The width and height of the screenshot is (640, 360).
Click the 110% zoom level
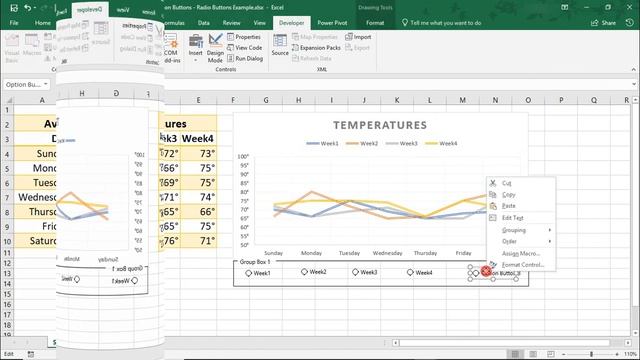click(630, 354)
